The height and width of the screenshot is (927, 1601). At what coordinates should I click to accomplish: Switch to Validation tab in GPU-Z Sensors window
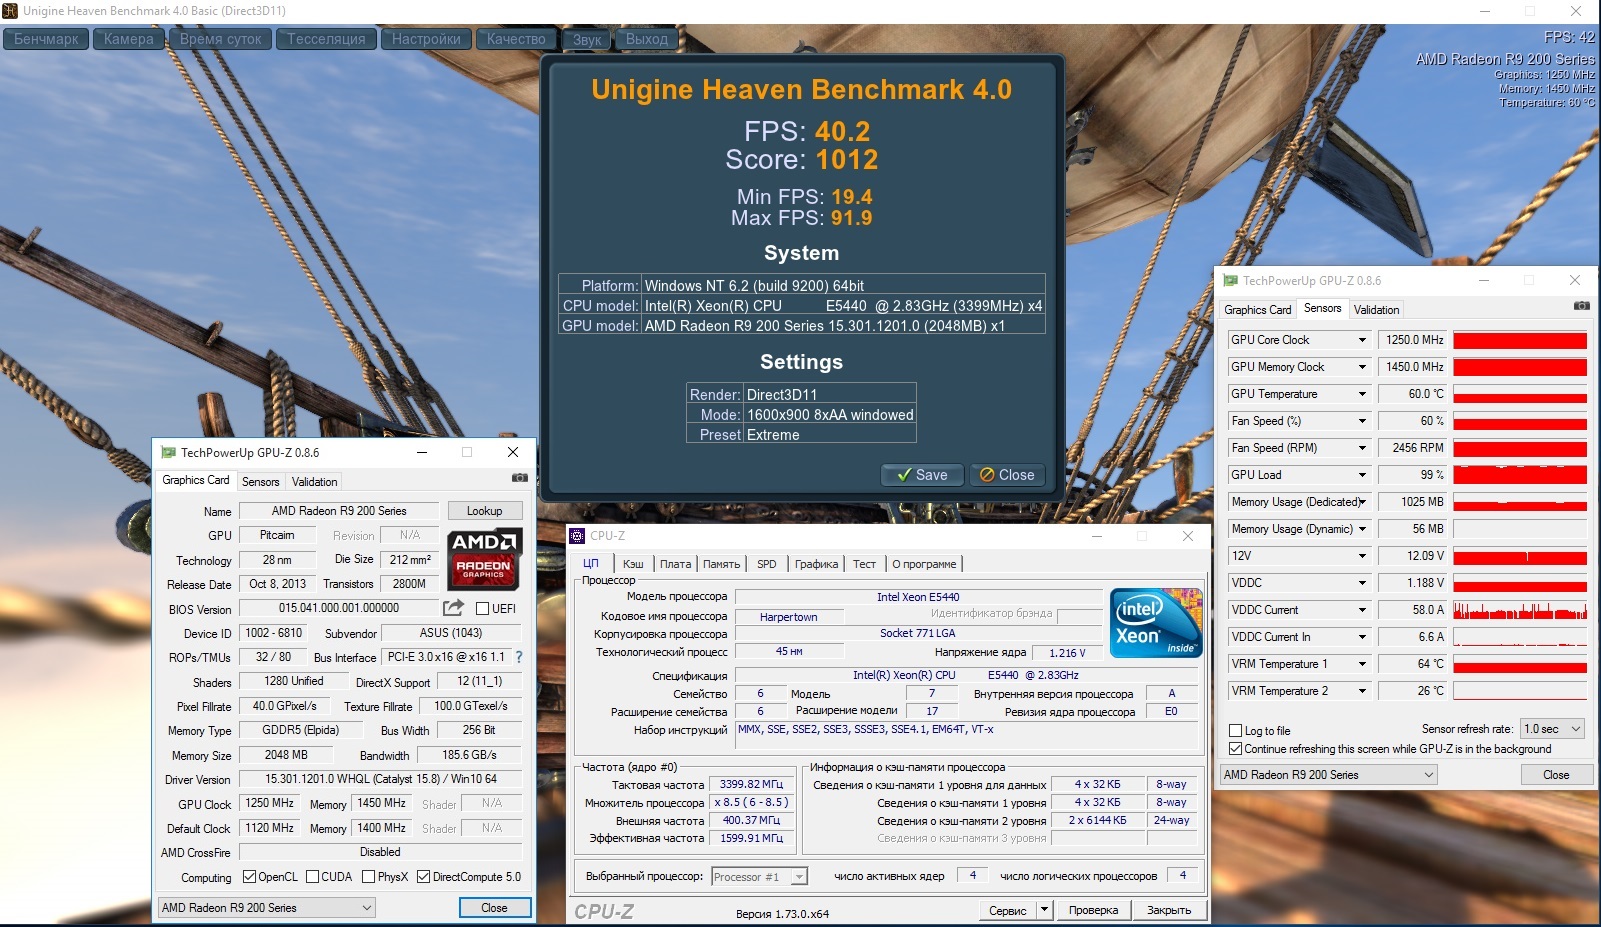click(1376, 310)
